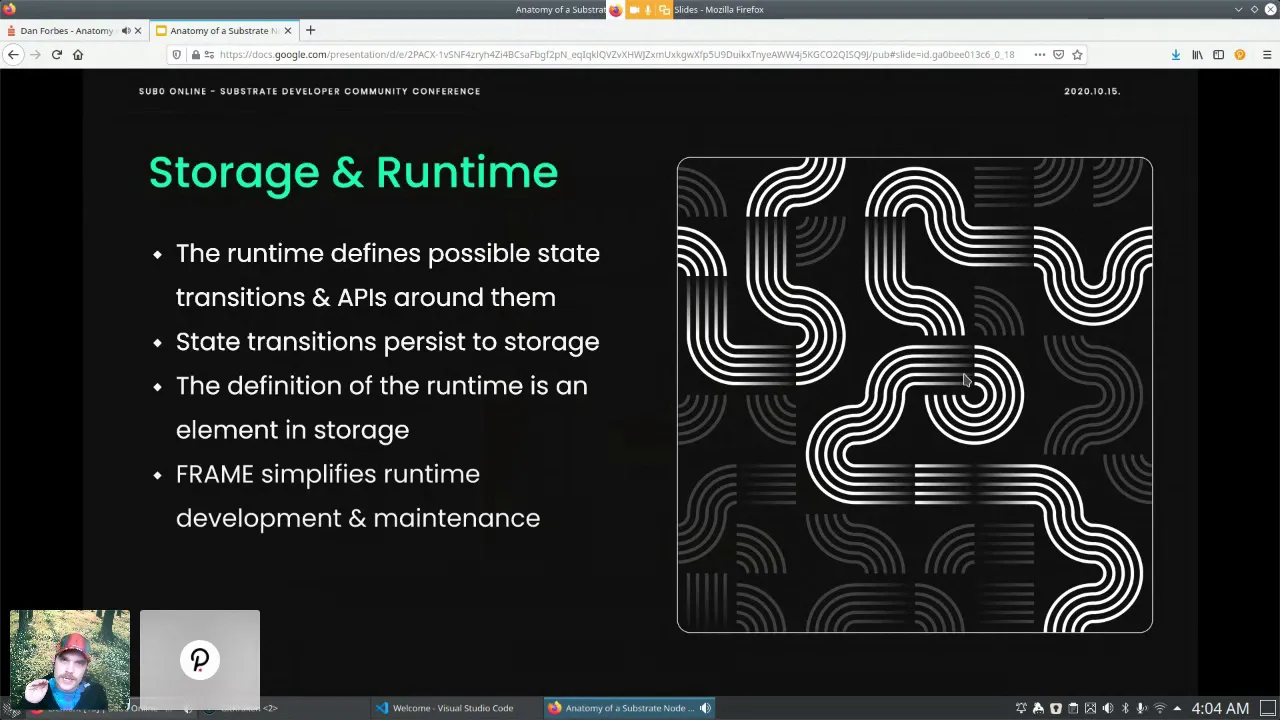Click the camera sharing indicator in title bar

coord(634,10)
